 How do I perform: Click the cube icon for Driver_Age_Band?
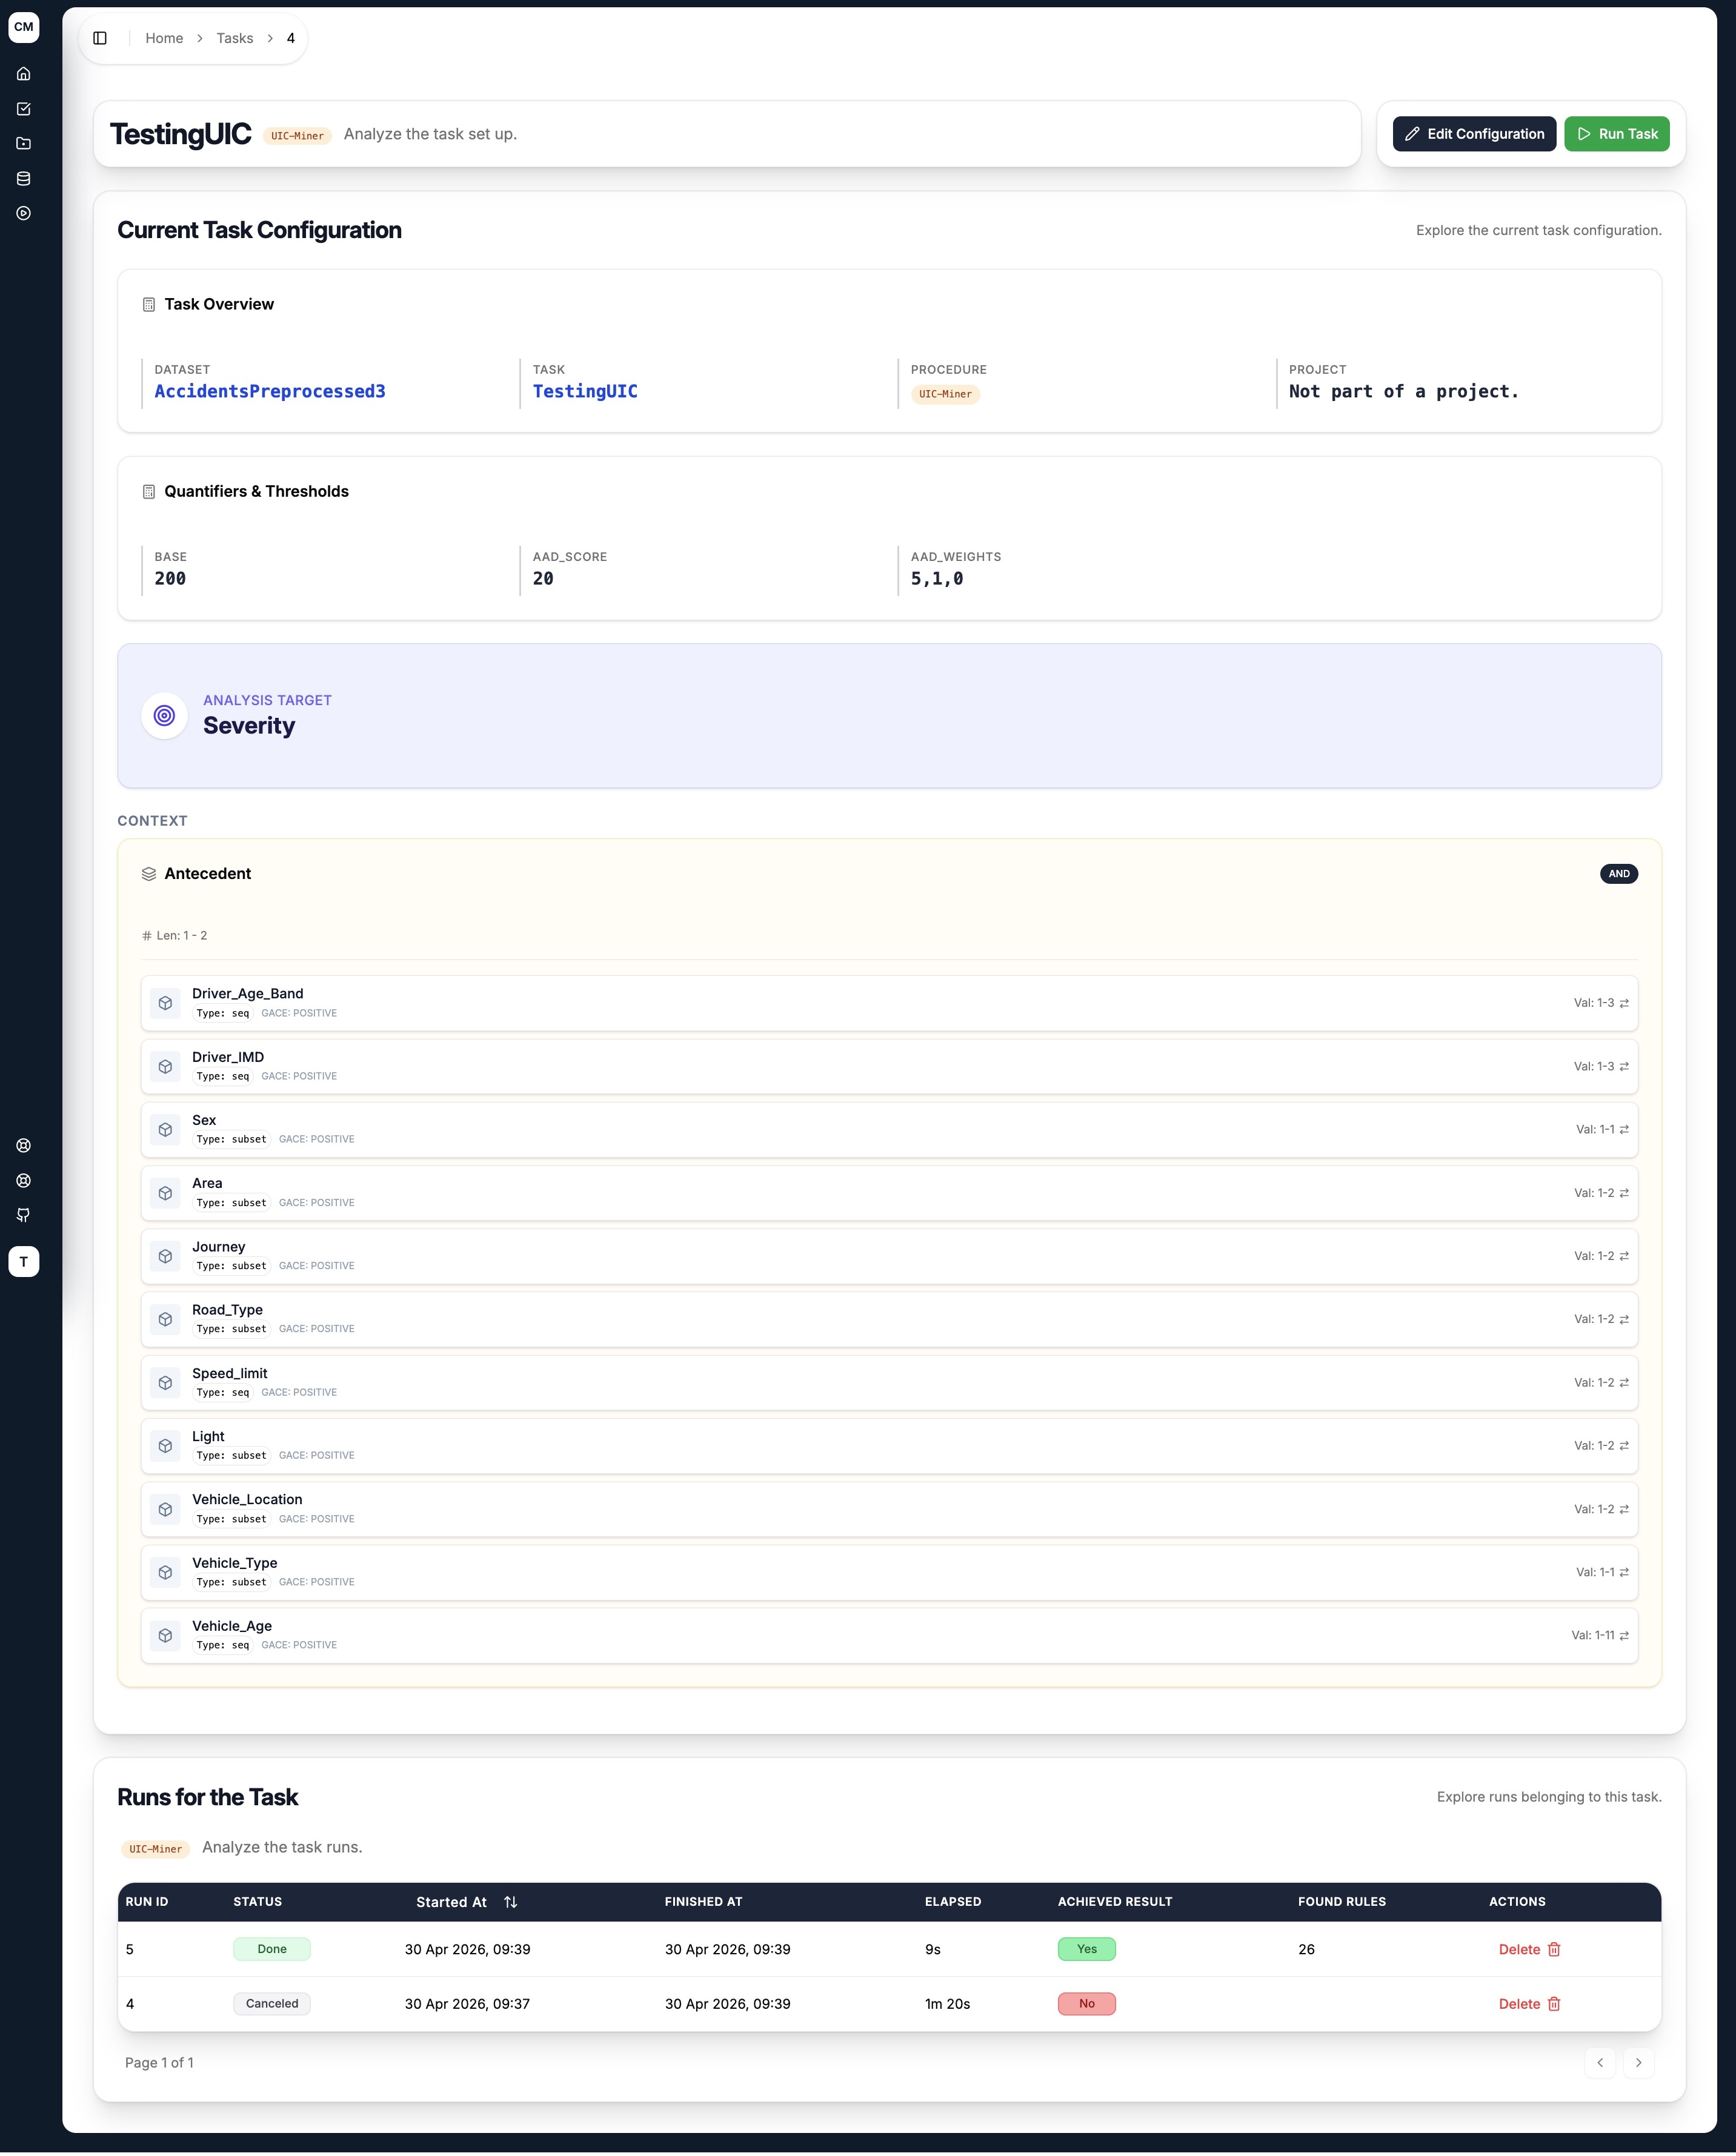(166, 1004)
